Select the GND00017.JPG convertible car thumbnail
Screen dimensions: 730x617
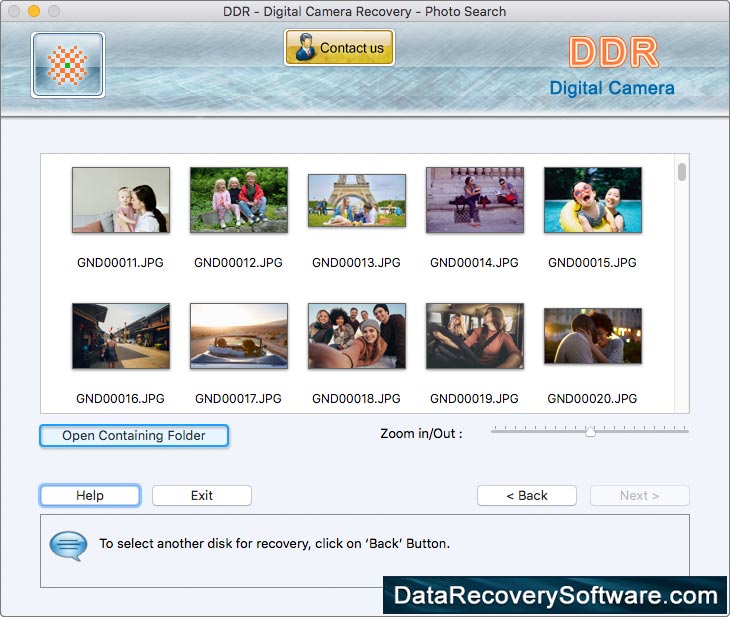tap(239, 336)
